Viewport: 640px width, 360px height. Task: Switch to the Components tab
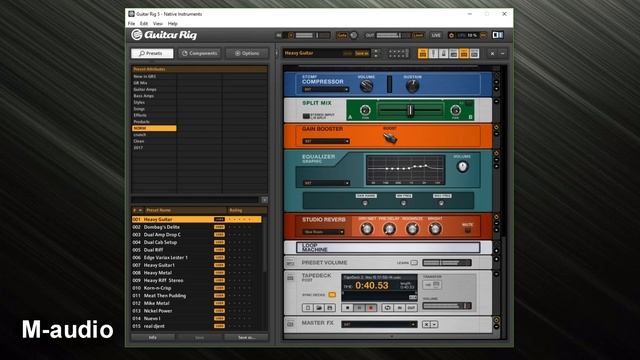point(200,53)
